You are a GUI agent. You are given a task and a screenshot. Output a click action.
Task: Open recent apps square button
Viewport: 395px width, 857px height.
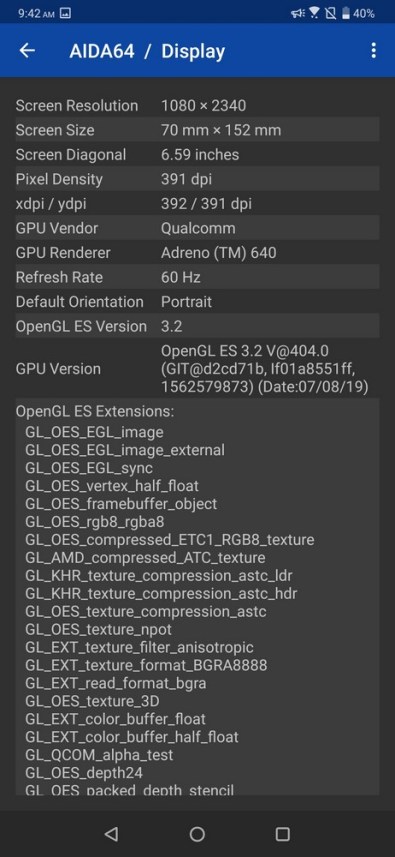tap(282, 833)
